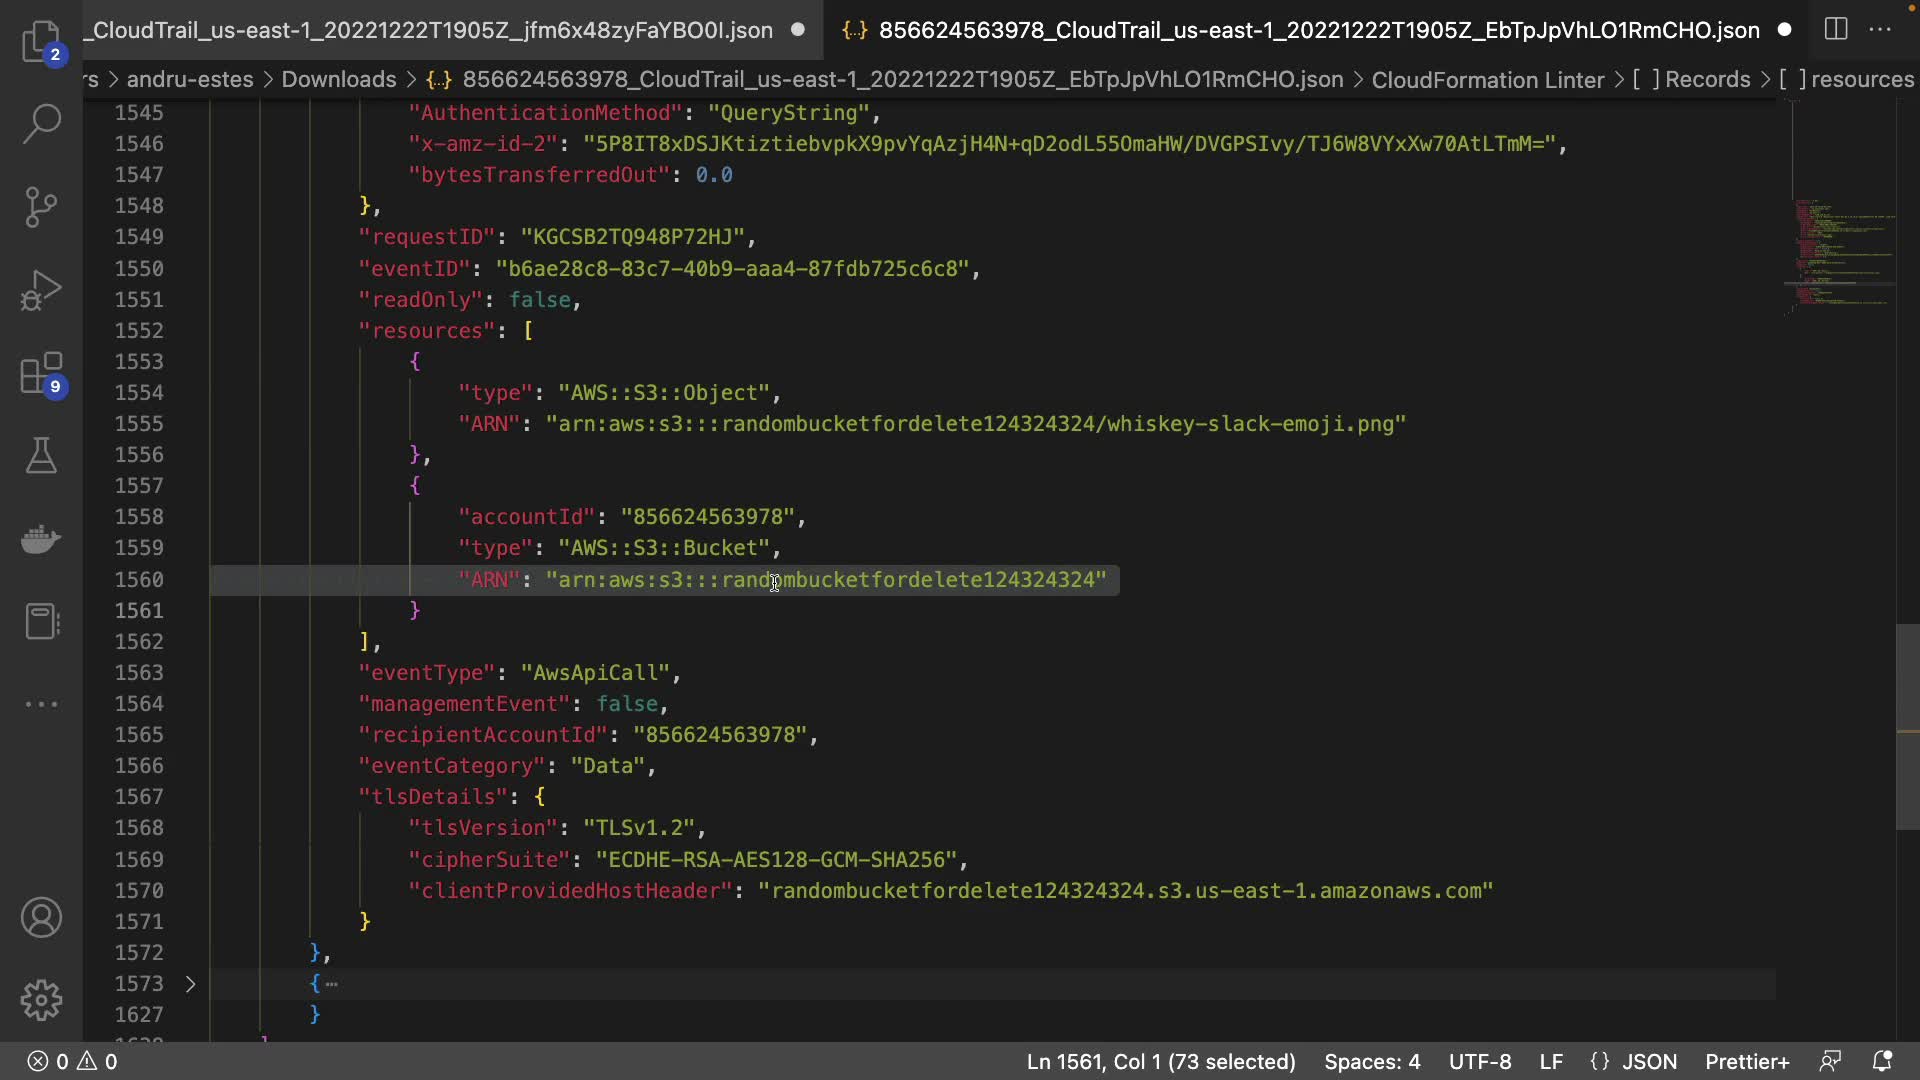1920x1080 pixels.
Task: Open the Extensions view with badge 9
Action: (x=41, y=375)
